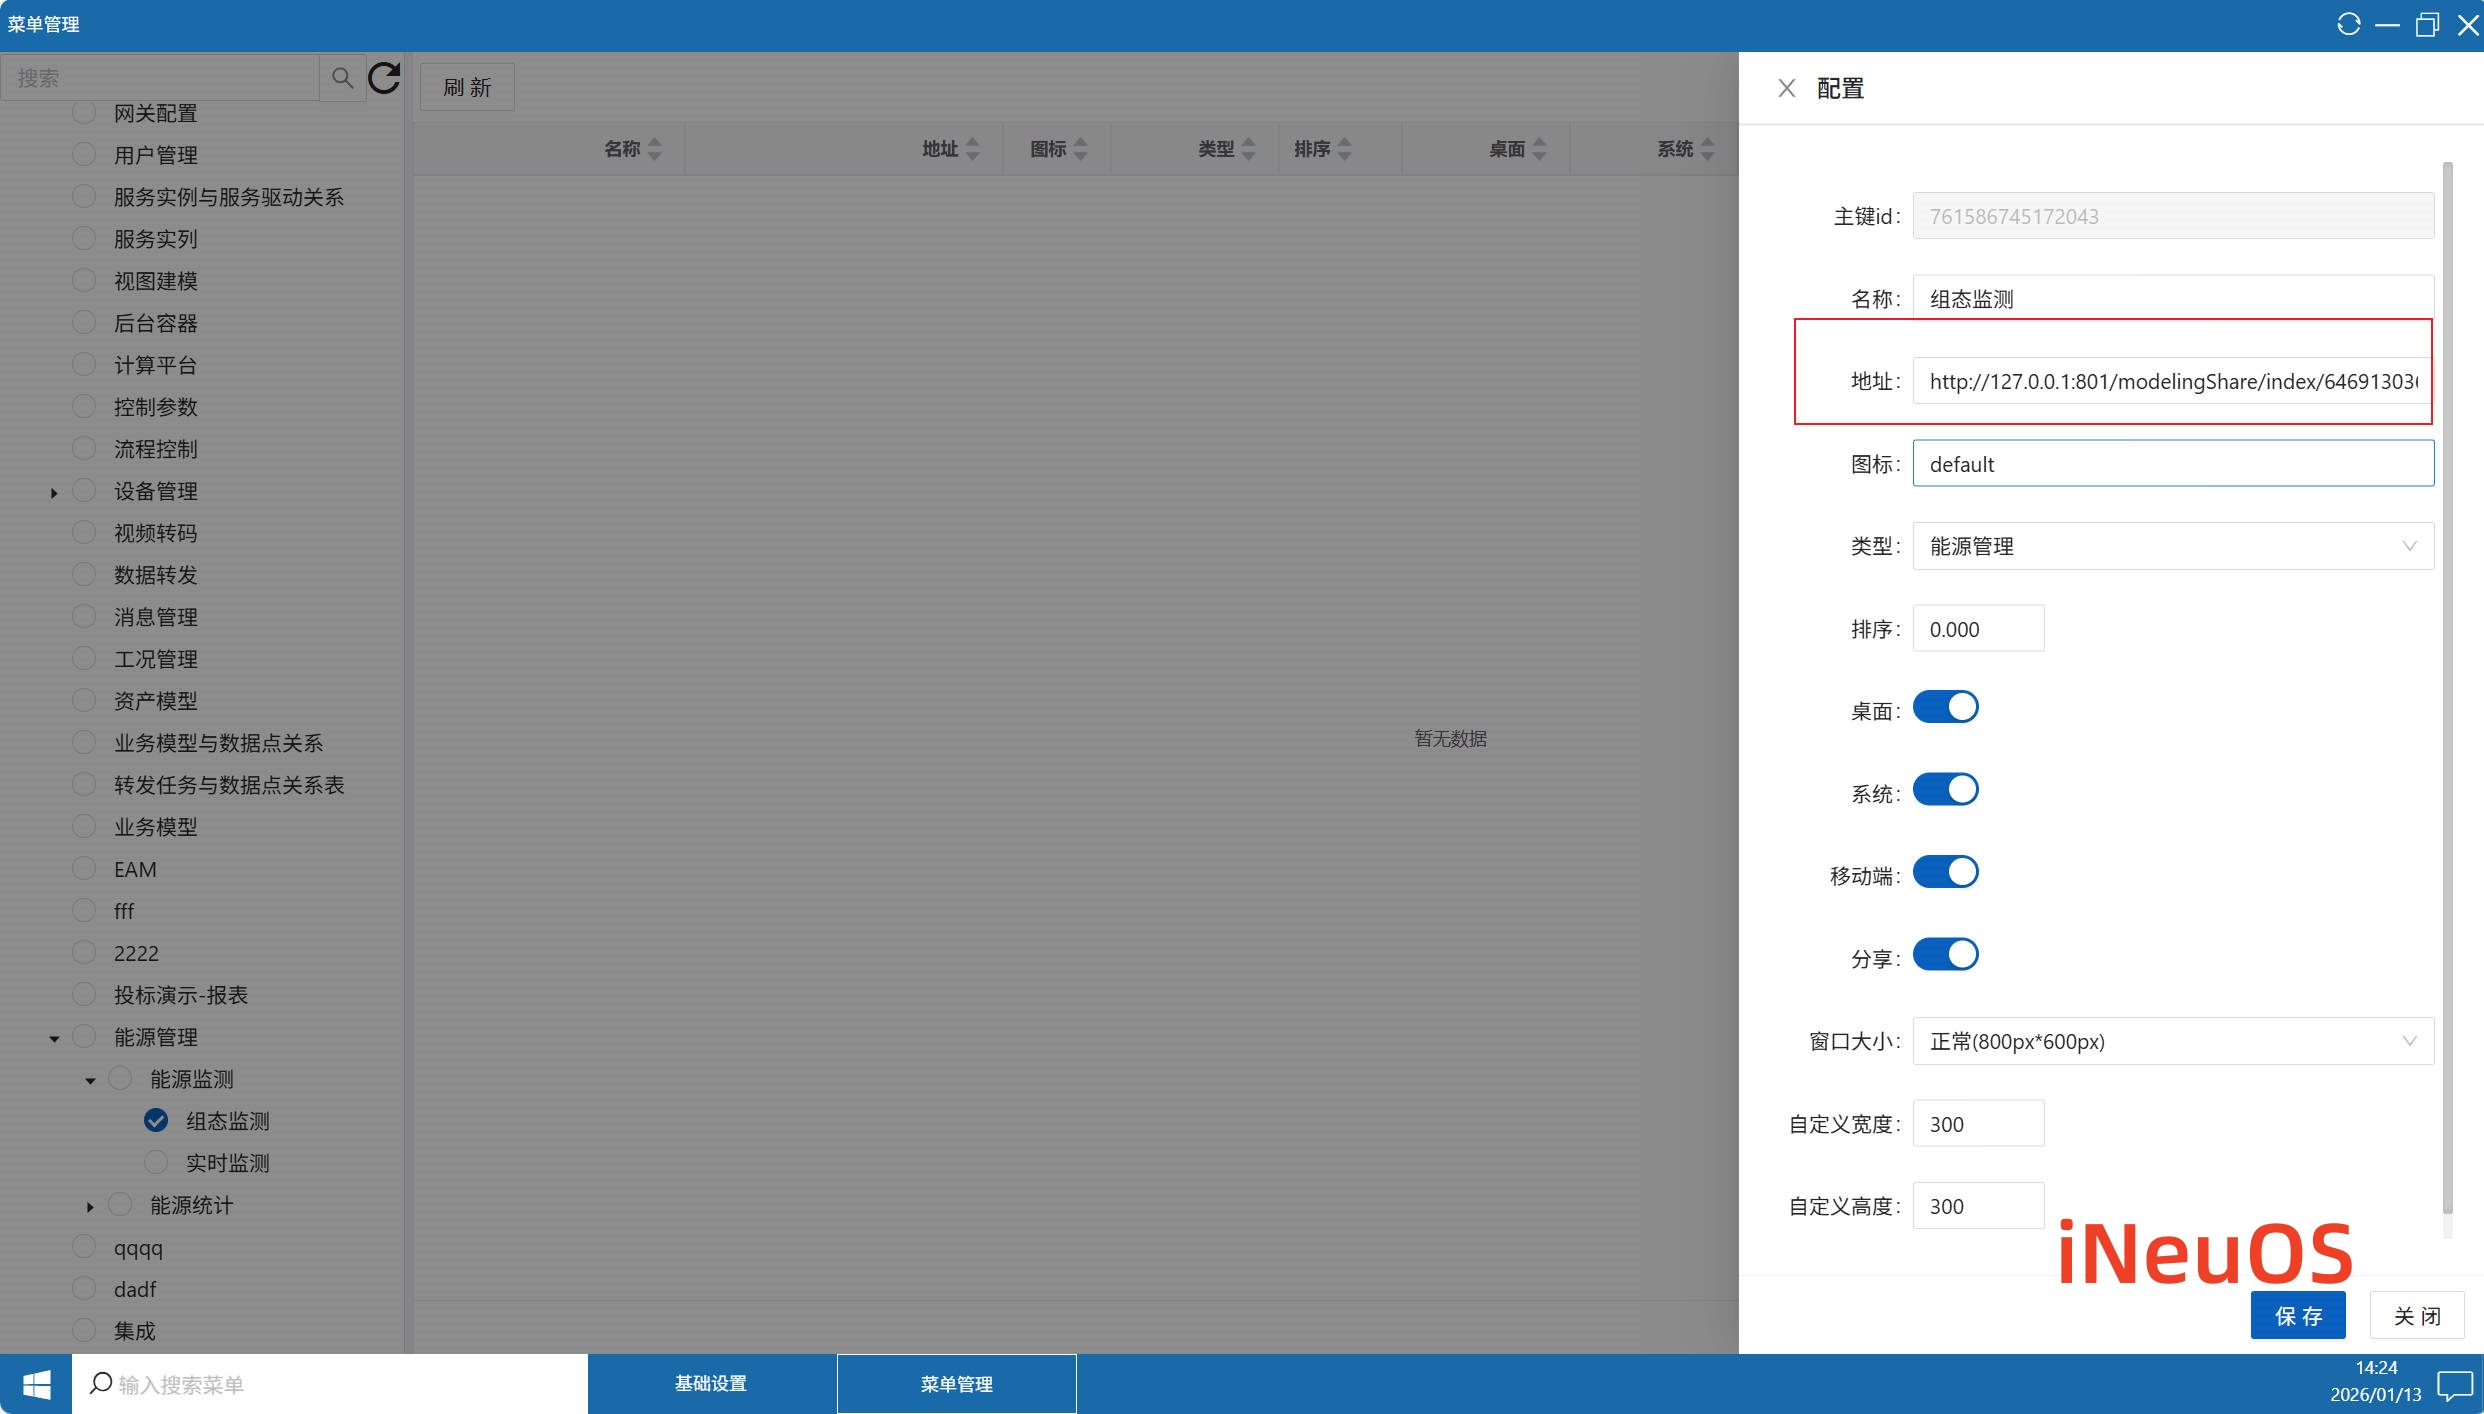Disable the 移动端 switch
This screenshot has width=2484, height=1414.
pyautogui.click(x=1945, y=872)
